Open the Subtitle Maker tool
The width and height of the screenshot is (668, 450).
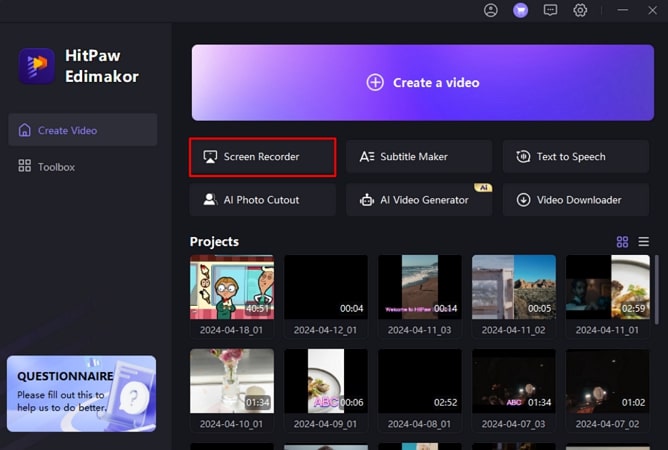(419, 157)
